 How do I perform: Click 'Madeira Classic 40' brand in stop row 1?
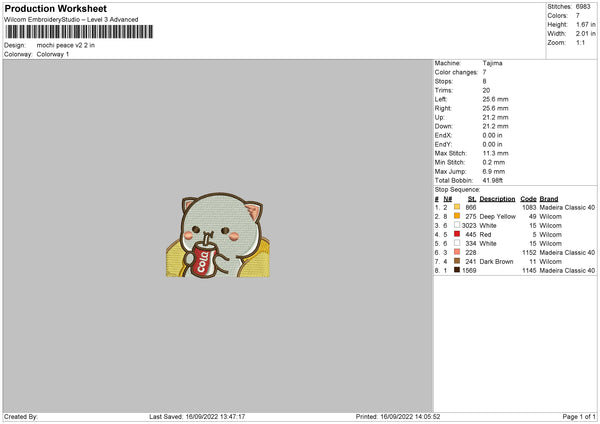click(567, 207)
